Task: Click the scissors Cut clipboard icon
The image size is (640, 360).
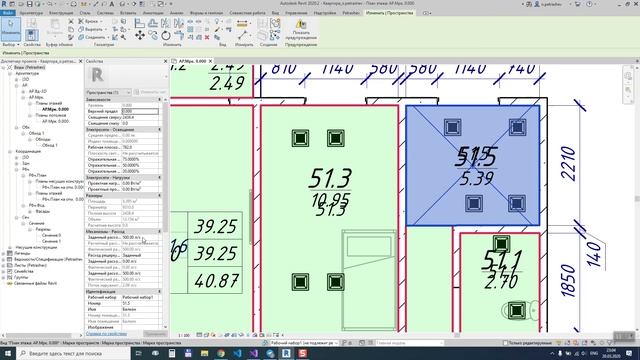Action: (x=71, y=21)
